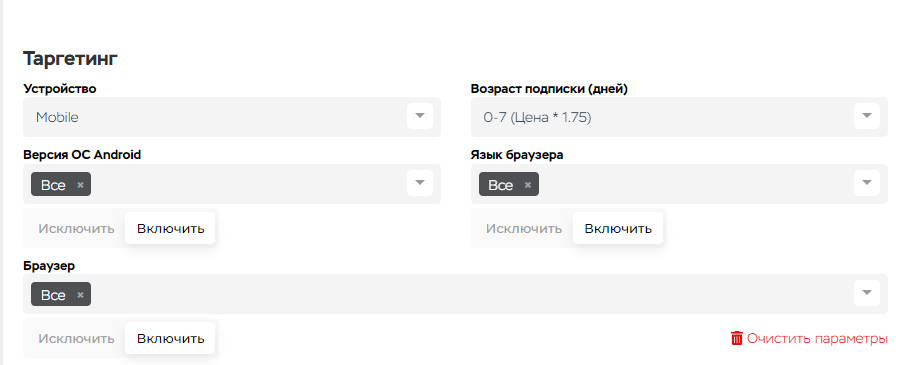Remove the 'Все' tag in Язык браузера
This screenshot has width=905, height=365.
pos(528,185)
